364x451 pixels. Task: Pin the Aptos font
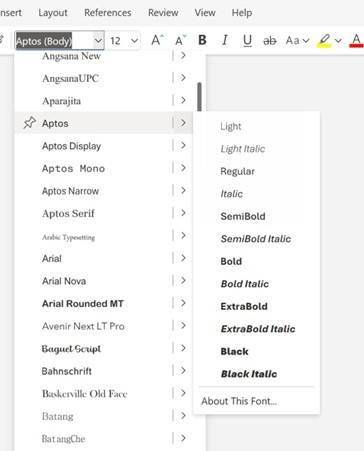tap(29, 123)
